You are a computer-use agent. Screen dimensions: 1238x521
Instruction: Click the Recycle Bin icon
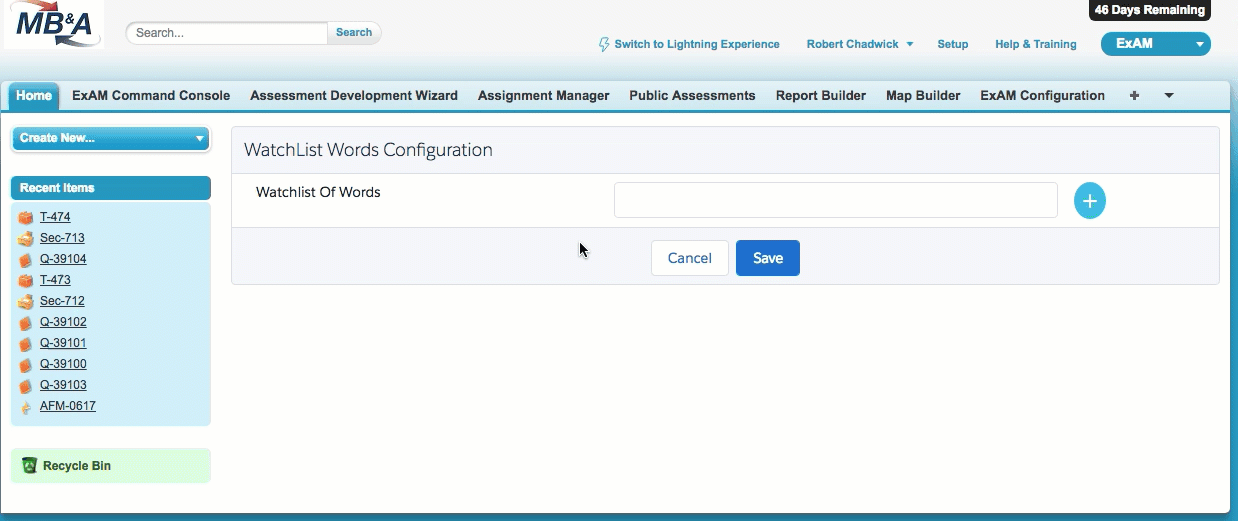tap(29, 465)
